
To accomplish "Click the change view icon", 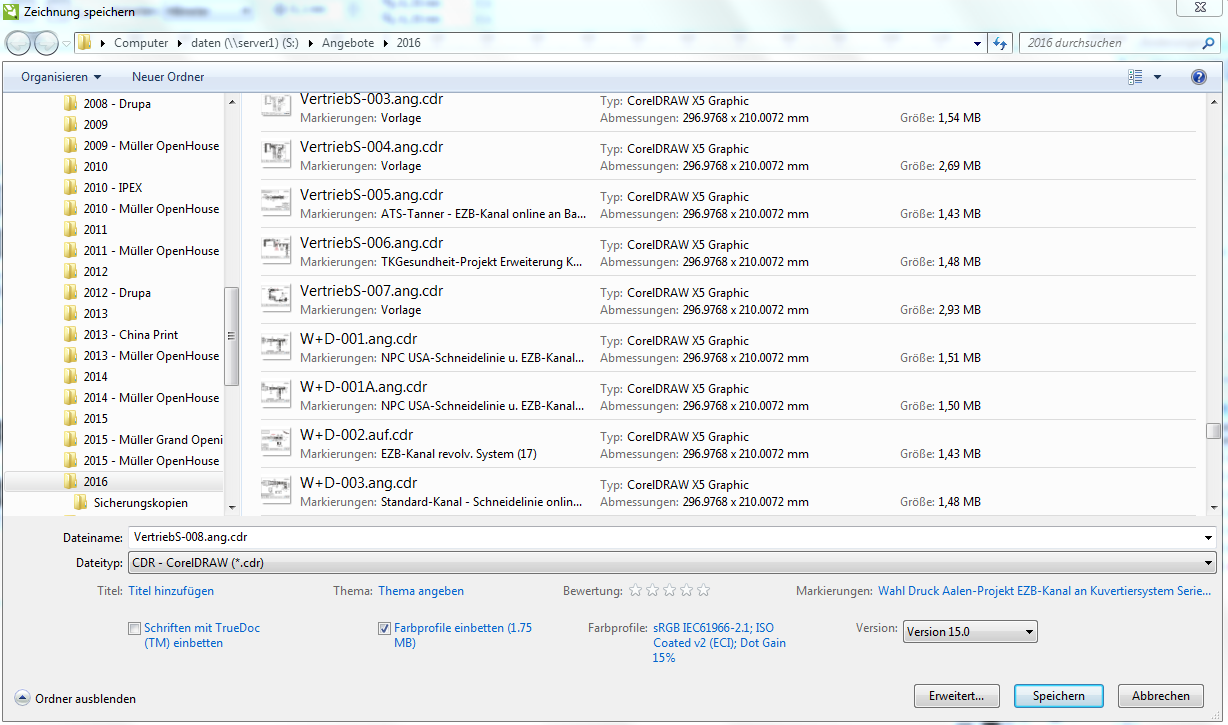I will tap(1135, 77).
